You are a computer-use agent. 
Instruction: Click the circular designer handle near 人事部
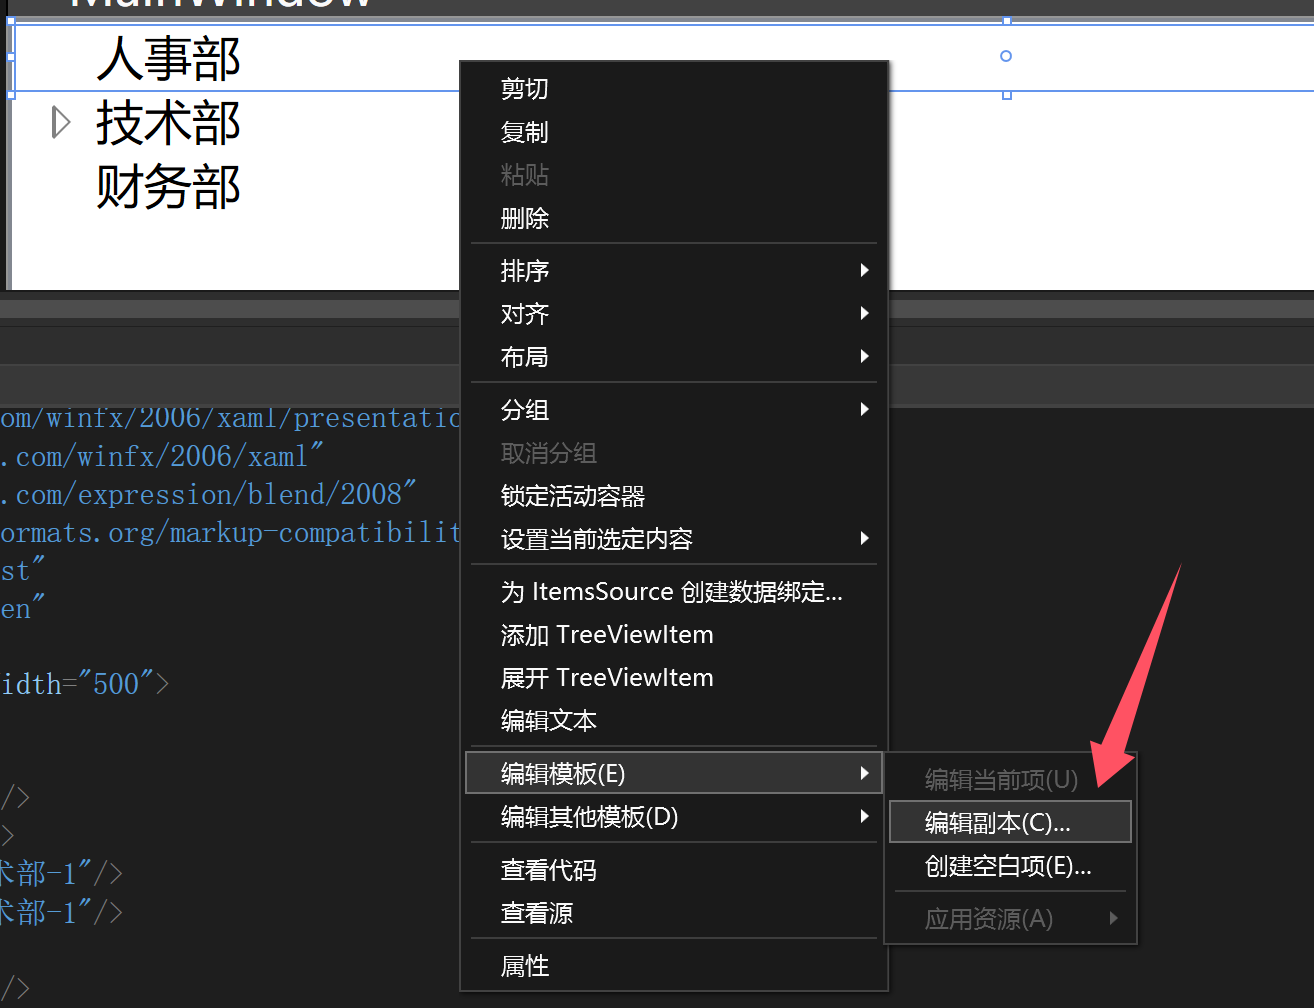[x=1006, y=56]
